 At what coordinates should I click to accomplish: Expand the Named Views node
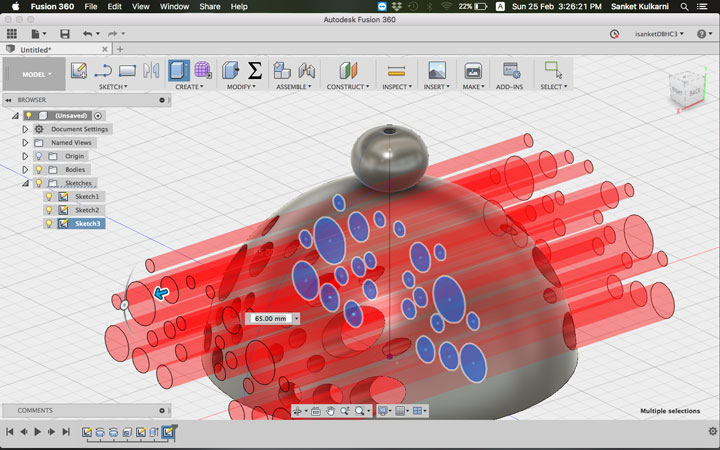pyautogui.click(x=25, y=143)
